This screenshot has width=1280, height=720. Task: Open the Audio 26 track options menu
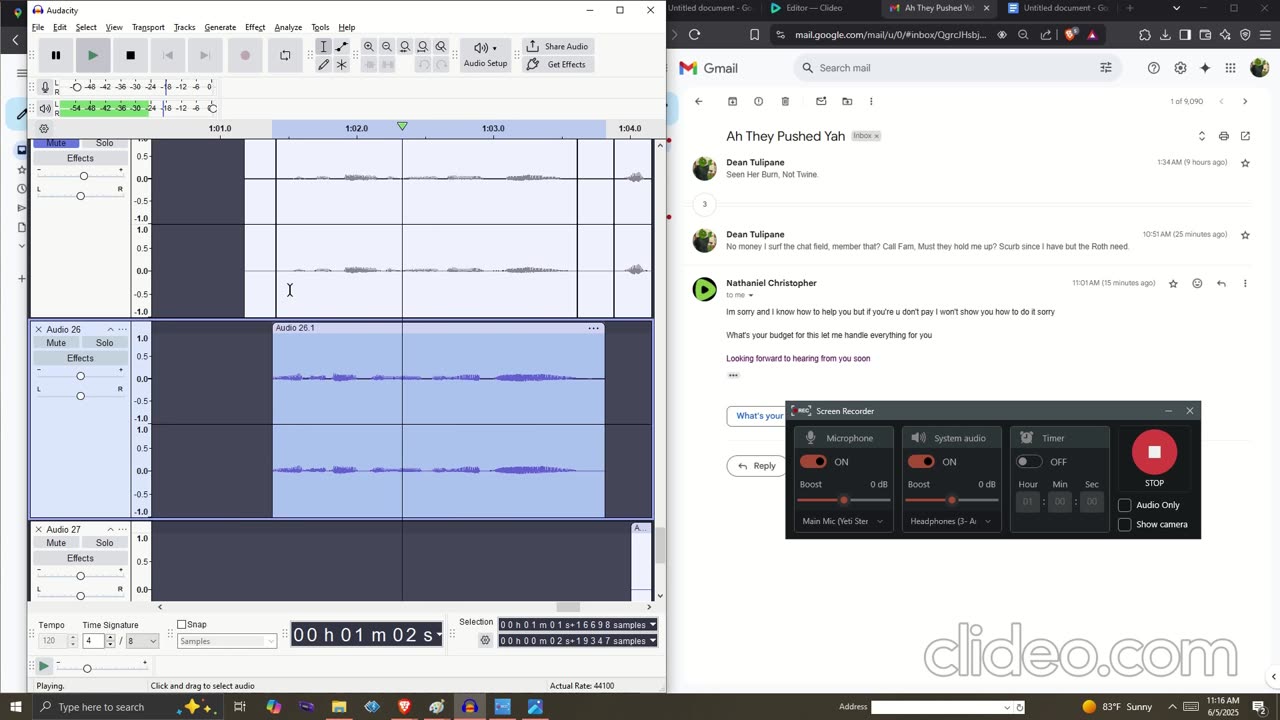coord(123,329)
